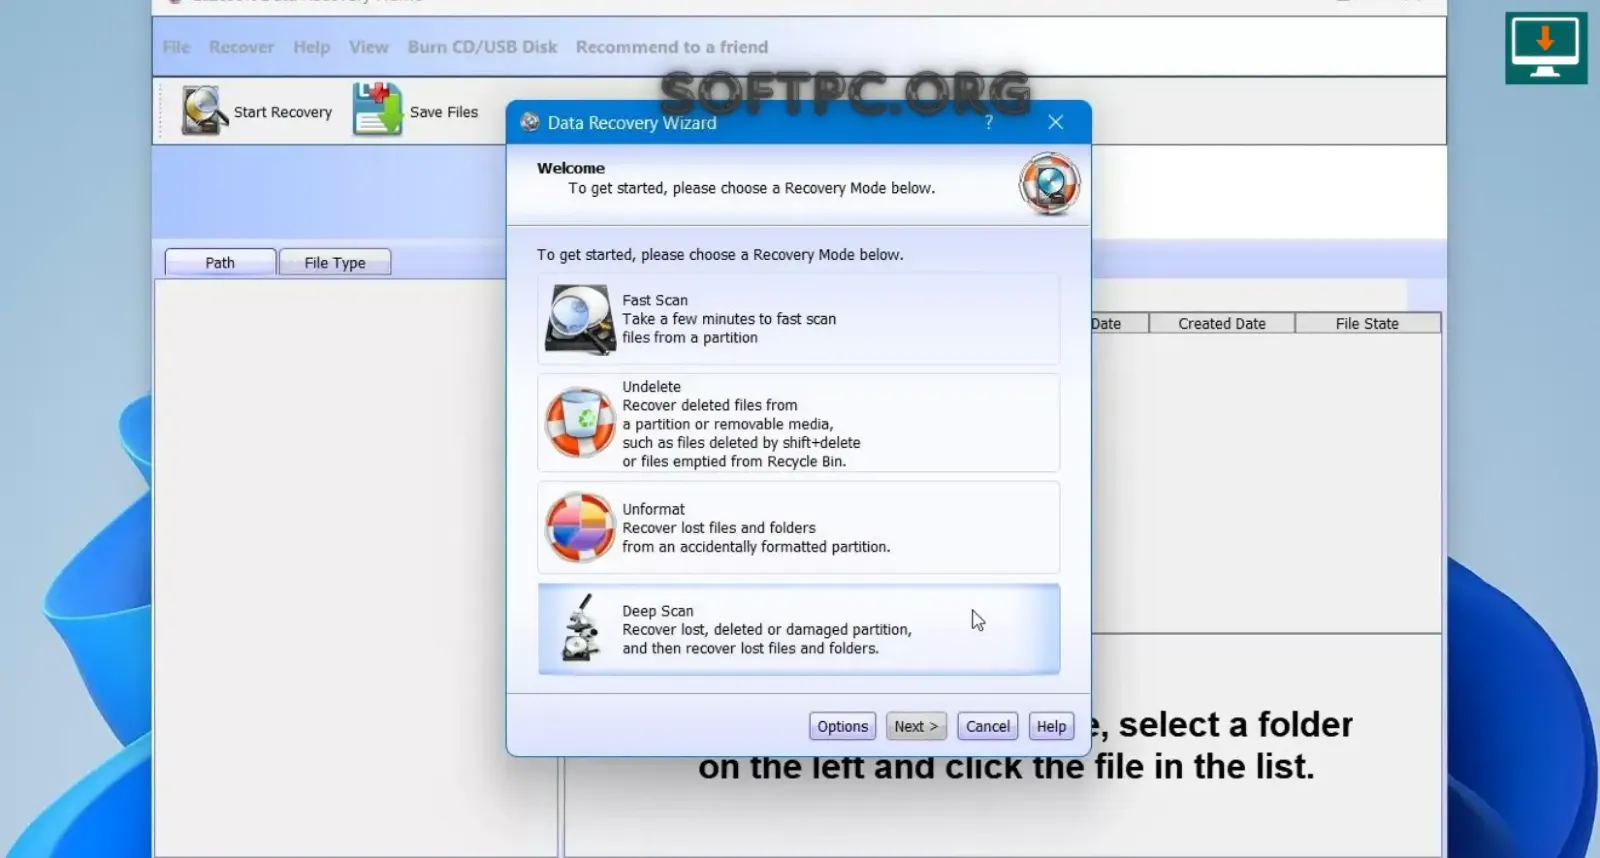Sort by File State column header
The image size is (1600, 858).
point(1367,323)
